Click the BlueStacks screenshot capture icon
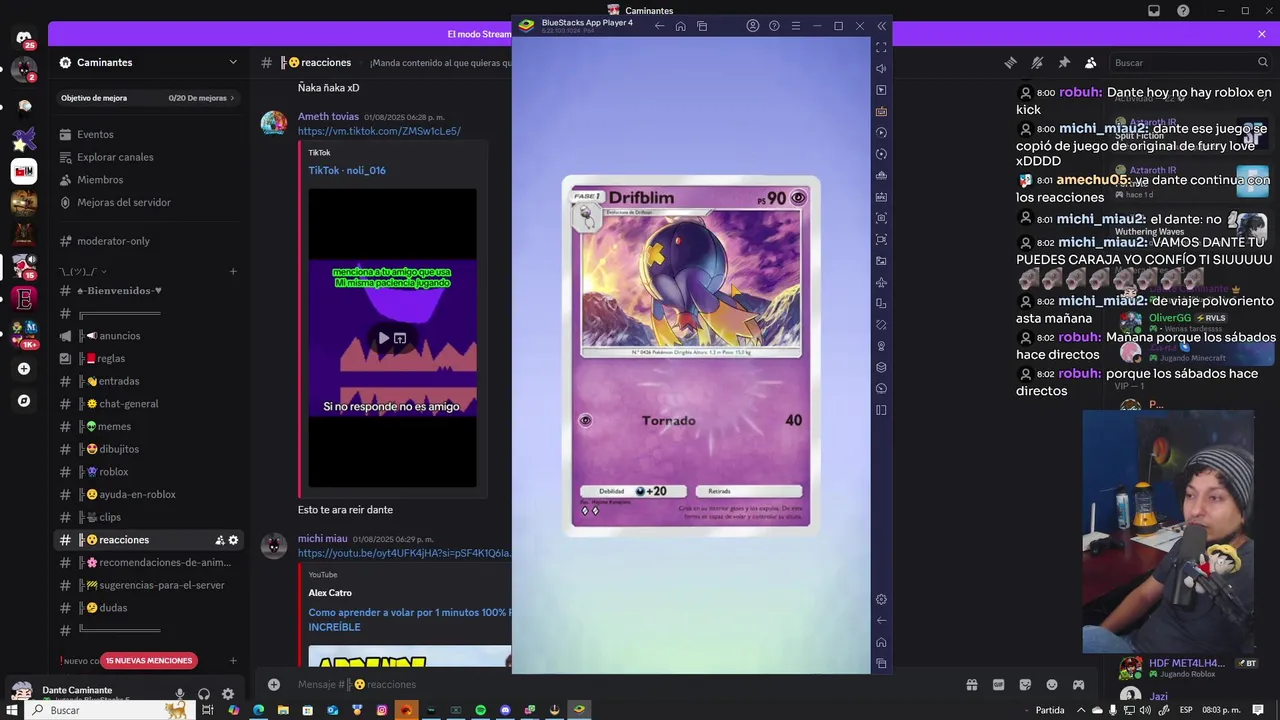1280x720 pixels. 881,218
